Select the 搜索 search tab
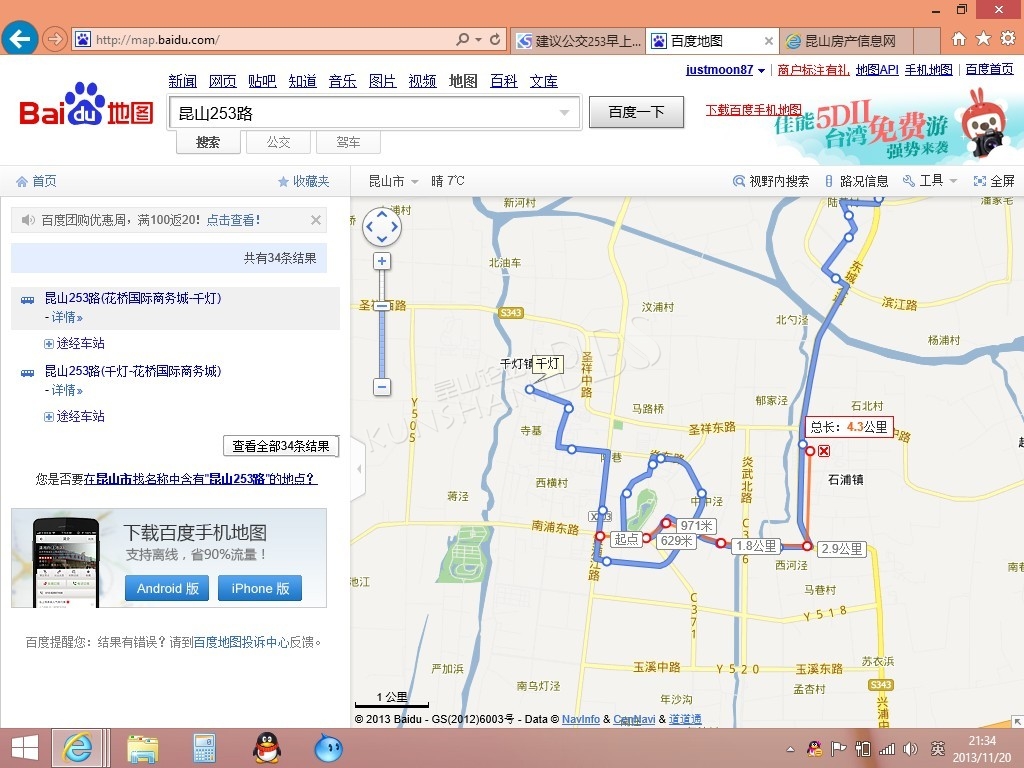The height and width of the screenshot is (768, 1024). pos(208,142)
